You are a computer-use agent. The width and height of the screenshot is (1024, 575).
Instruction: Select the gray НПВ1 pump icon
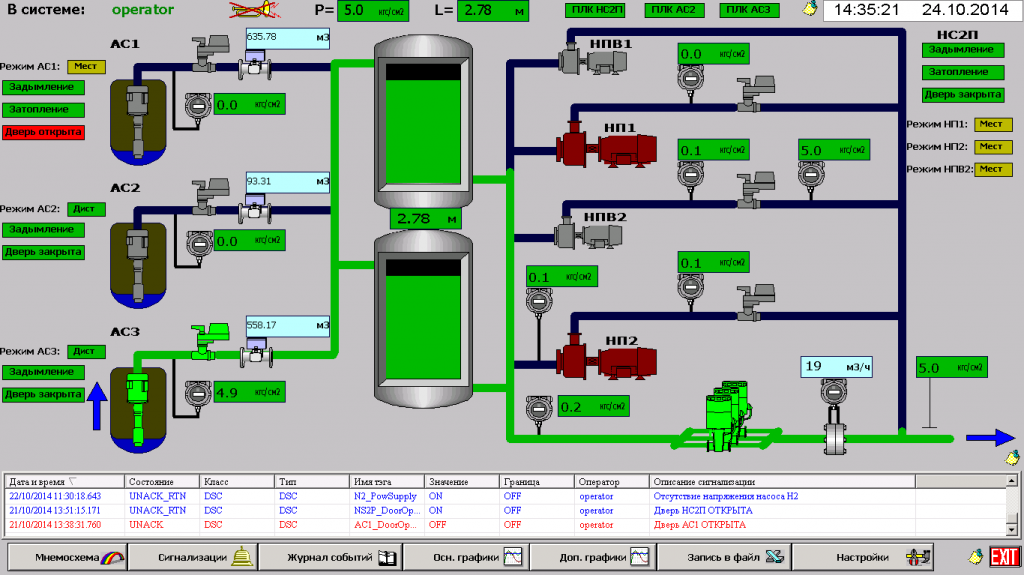pyautogui.click(x=589, y=61)
